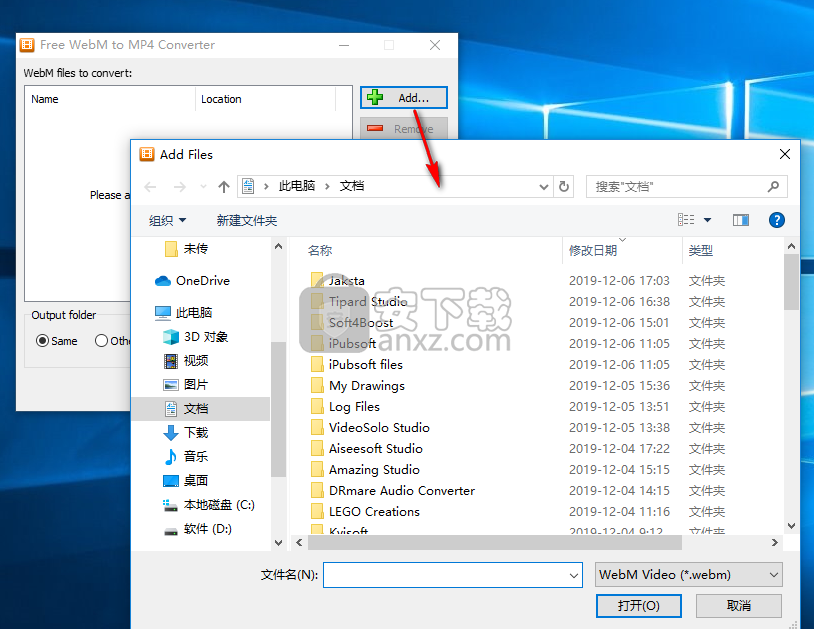The width and height of the screenshot is (814, 629).
Task: Select the Amazing Studio folder
Action: (365, 470)
